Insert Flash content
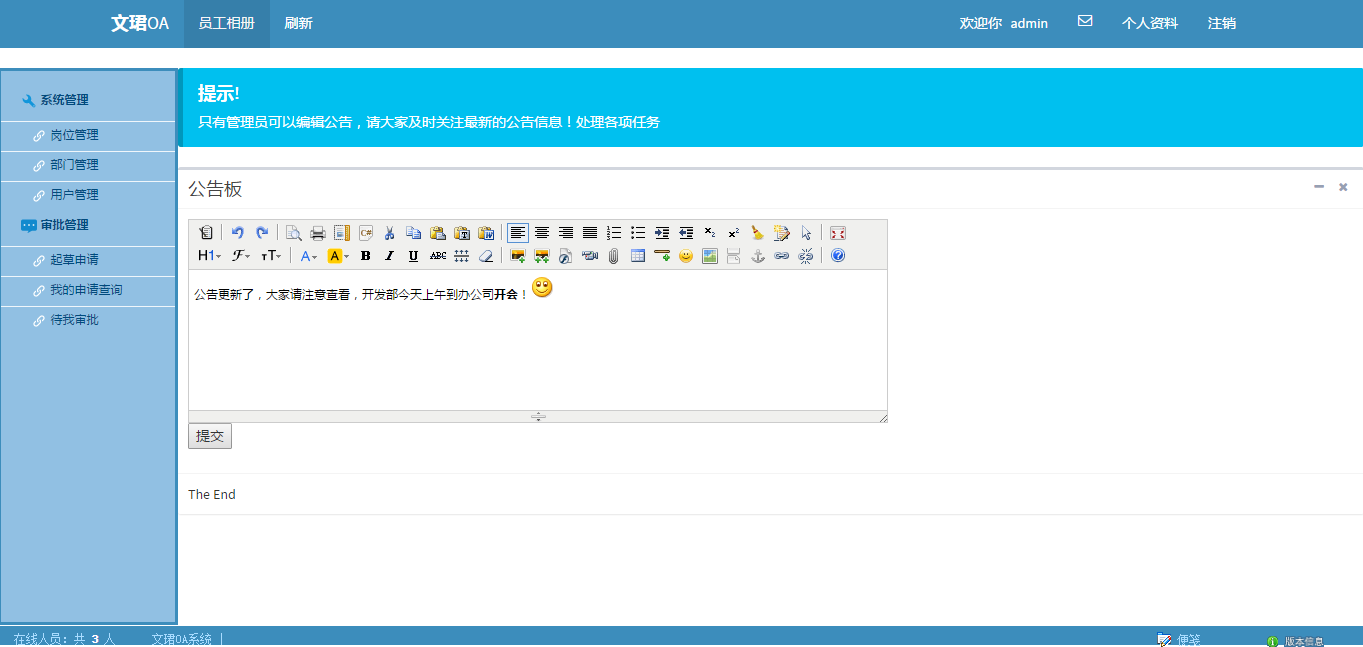Screen dimensions: 1363x647 click(566, 256)
